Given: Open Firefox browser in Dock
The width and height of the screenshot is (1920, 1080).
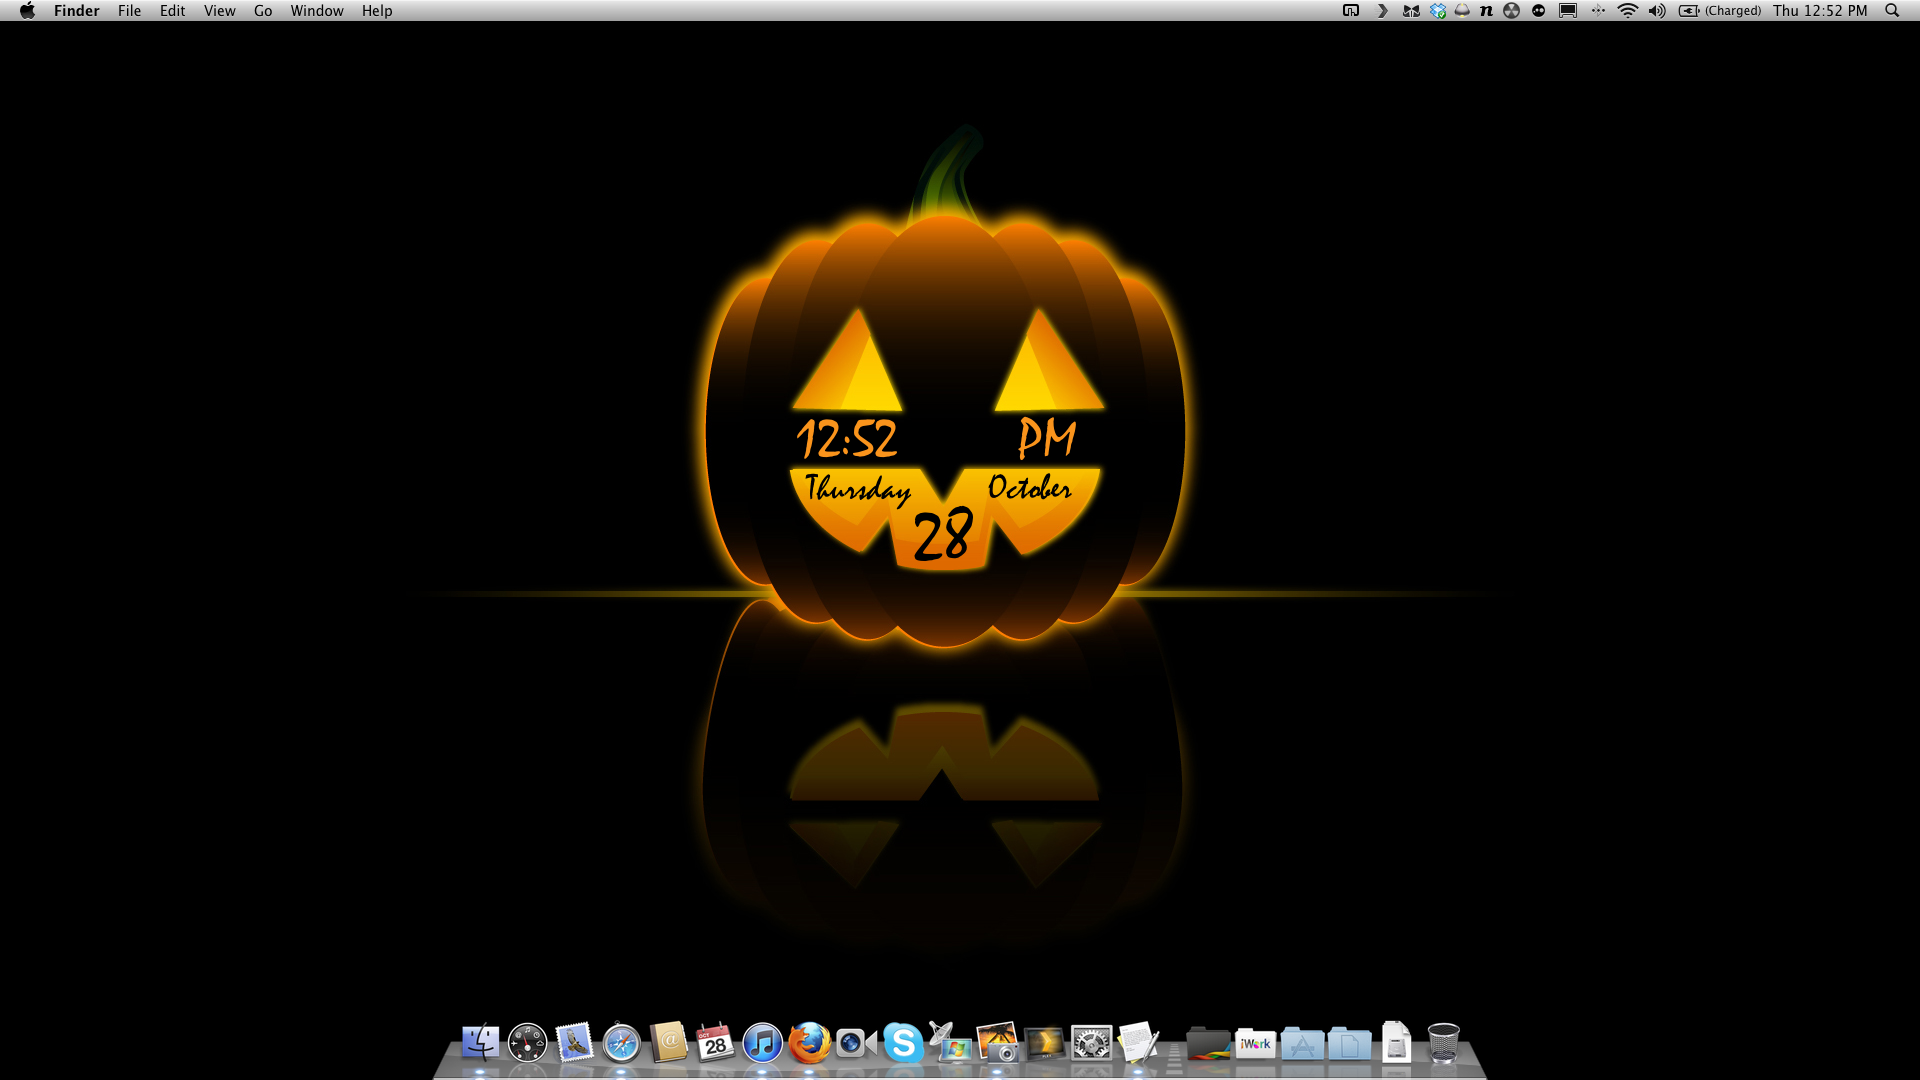Looking at the screenshot, I should point(809,1043).
